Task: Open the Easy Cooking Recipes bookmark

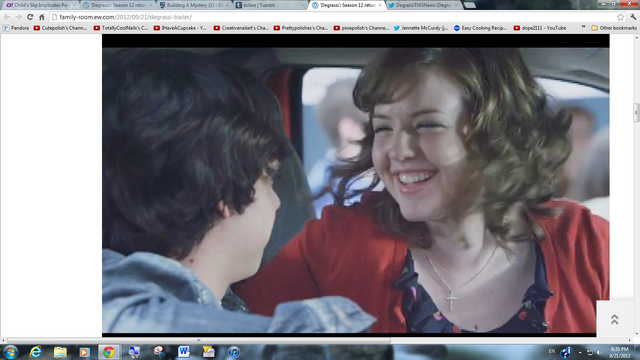Action: tap(480, 28)
